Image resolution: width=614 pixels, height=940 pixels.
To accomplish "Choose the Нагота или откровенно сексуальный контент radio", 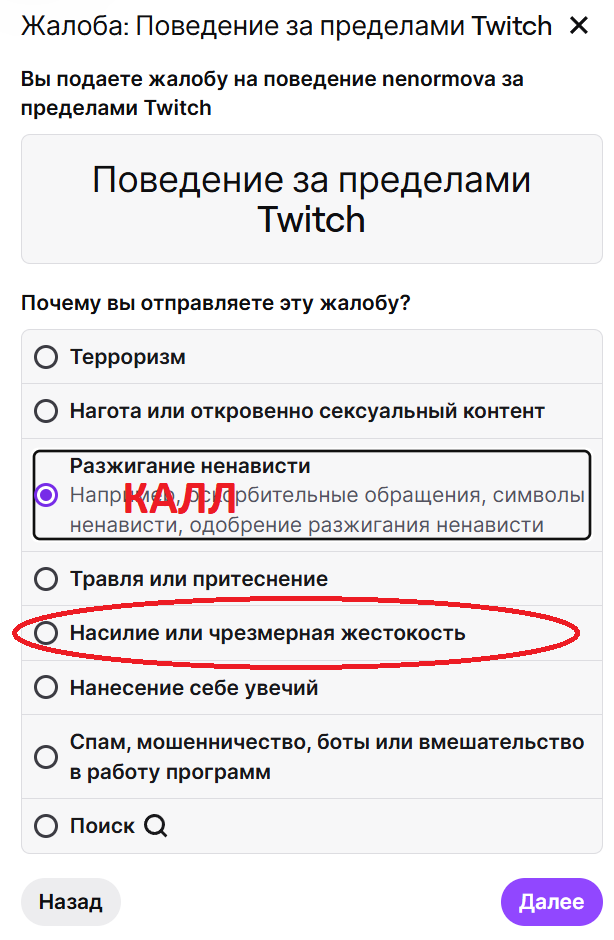I will click(46, 411).
